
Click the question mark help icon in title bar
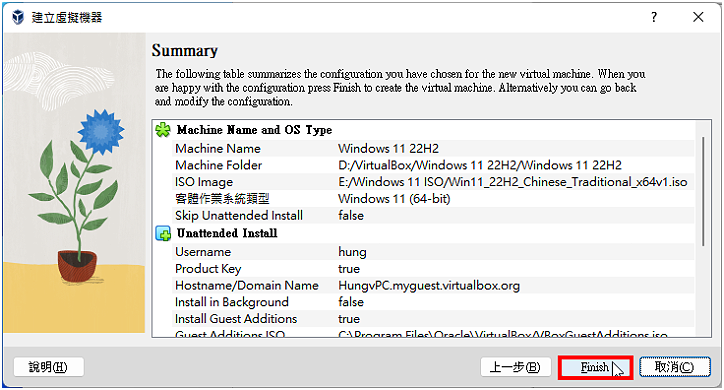point(654,18)
